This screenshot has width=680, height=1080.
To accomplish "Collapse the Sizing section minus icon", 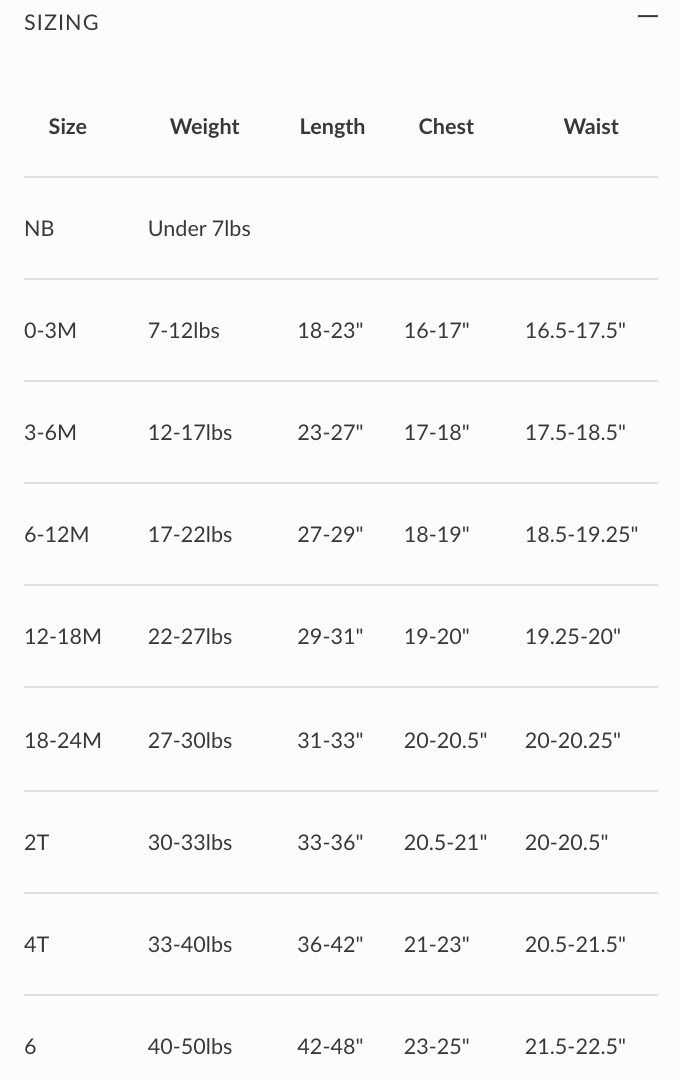I will 648,17.
